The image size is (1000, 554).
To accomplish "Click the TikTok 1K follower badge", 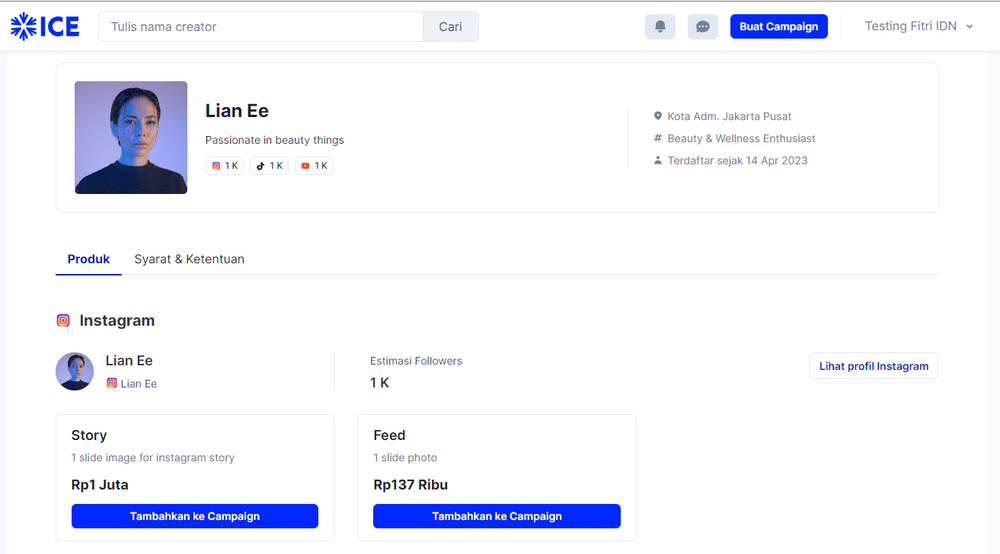I will point(269,166).
